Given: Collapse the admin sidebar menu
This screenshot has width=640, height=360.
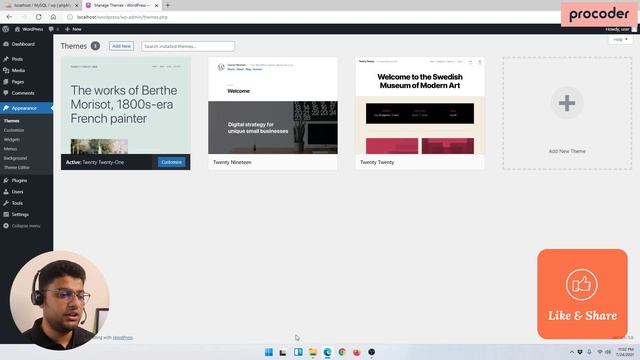Looking at the screenshot, I should (22, 226).
